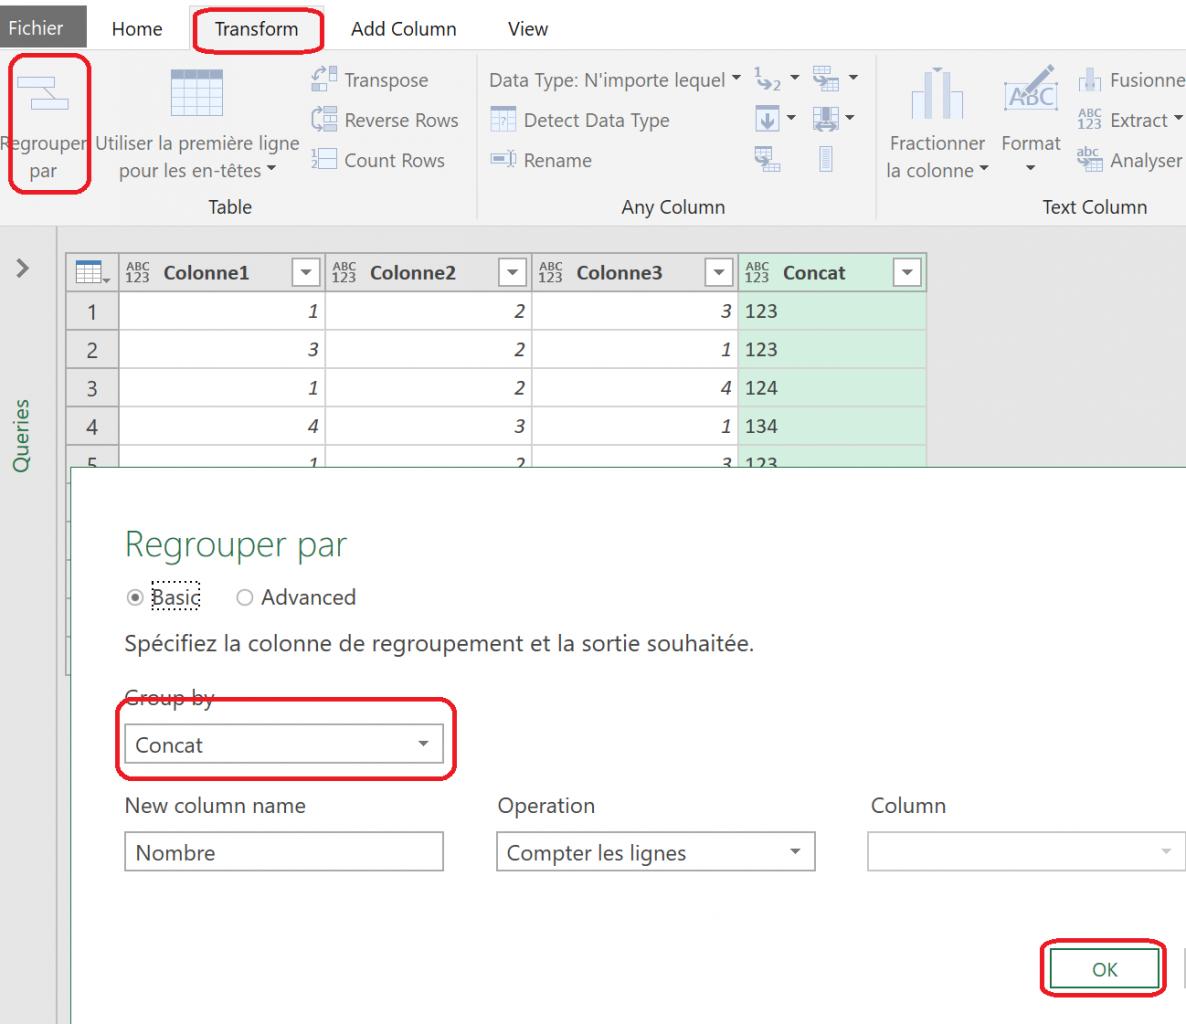Switch to the Transform ribbon tab
Image resolution: width=1186 pixels, height=1024 pixels.
pyautogui.click(x=256, y=29)
